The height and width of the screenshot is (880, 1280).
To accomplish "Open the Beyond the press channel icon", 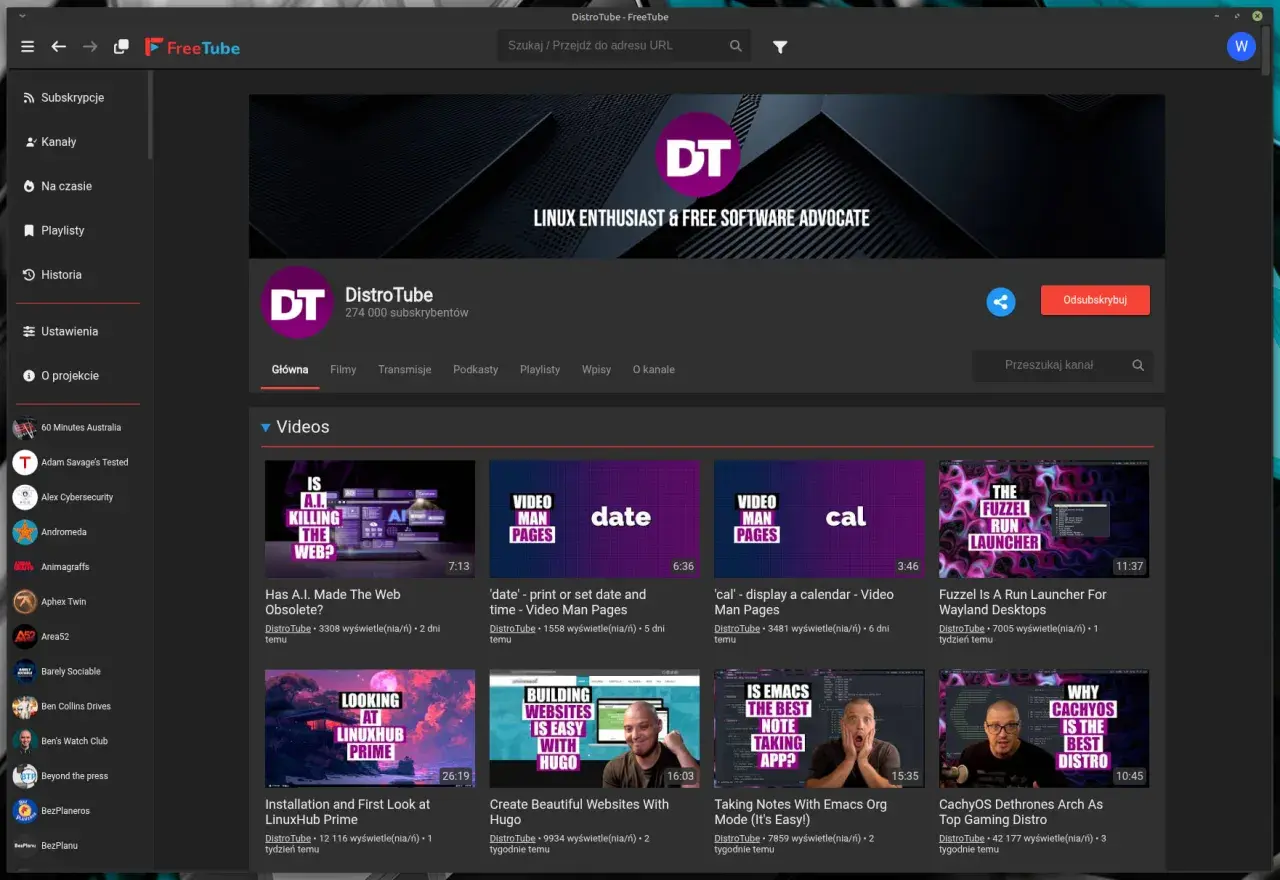I will coord(25,776).
